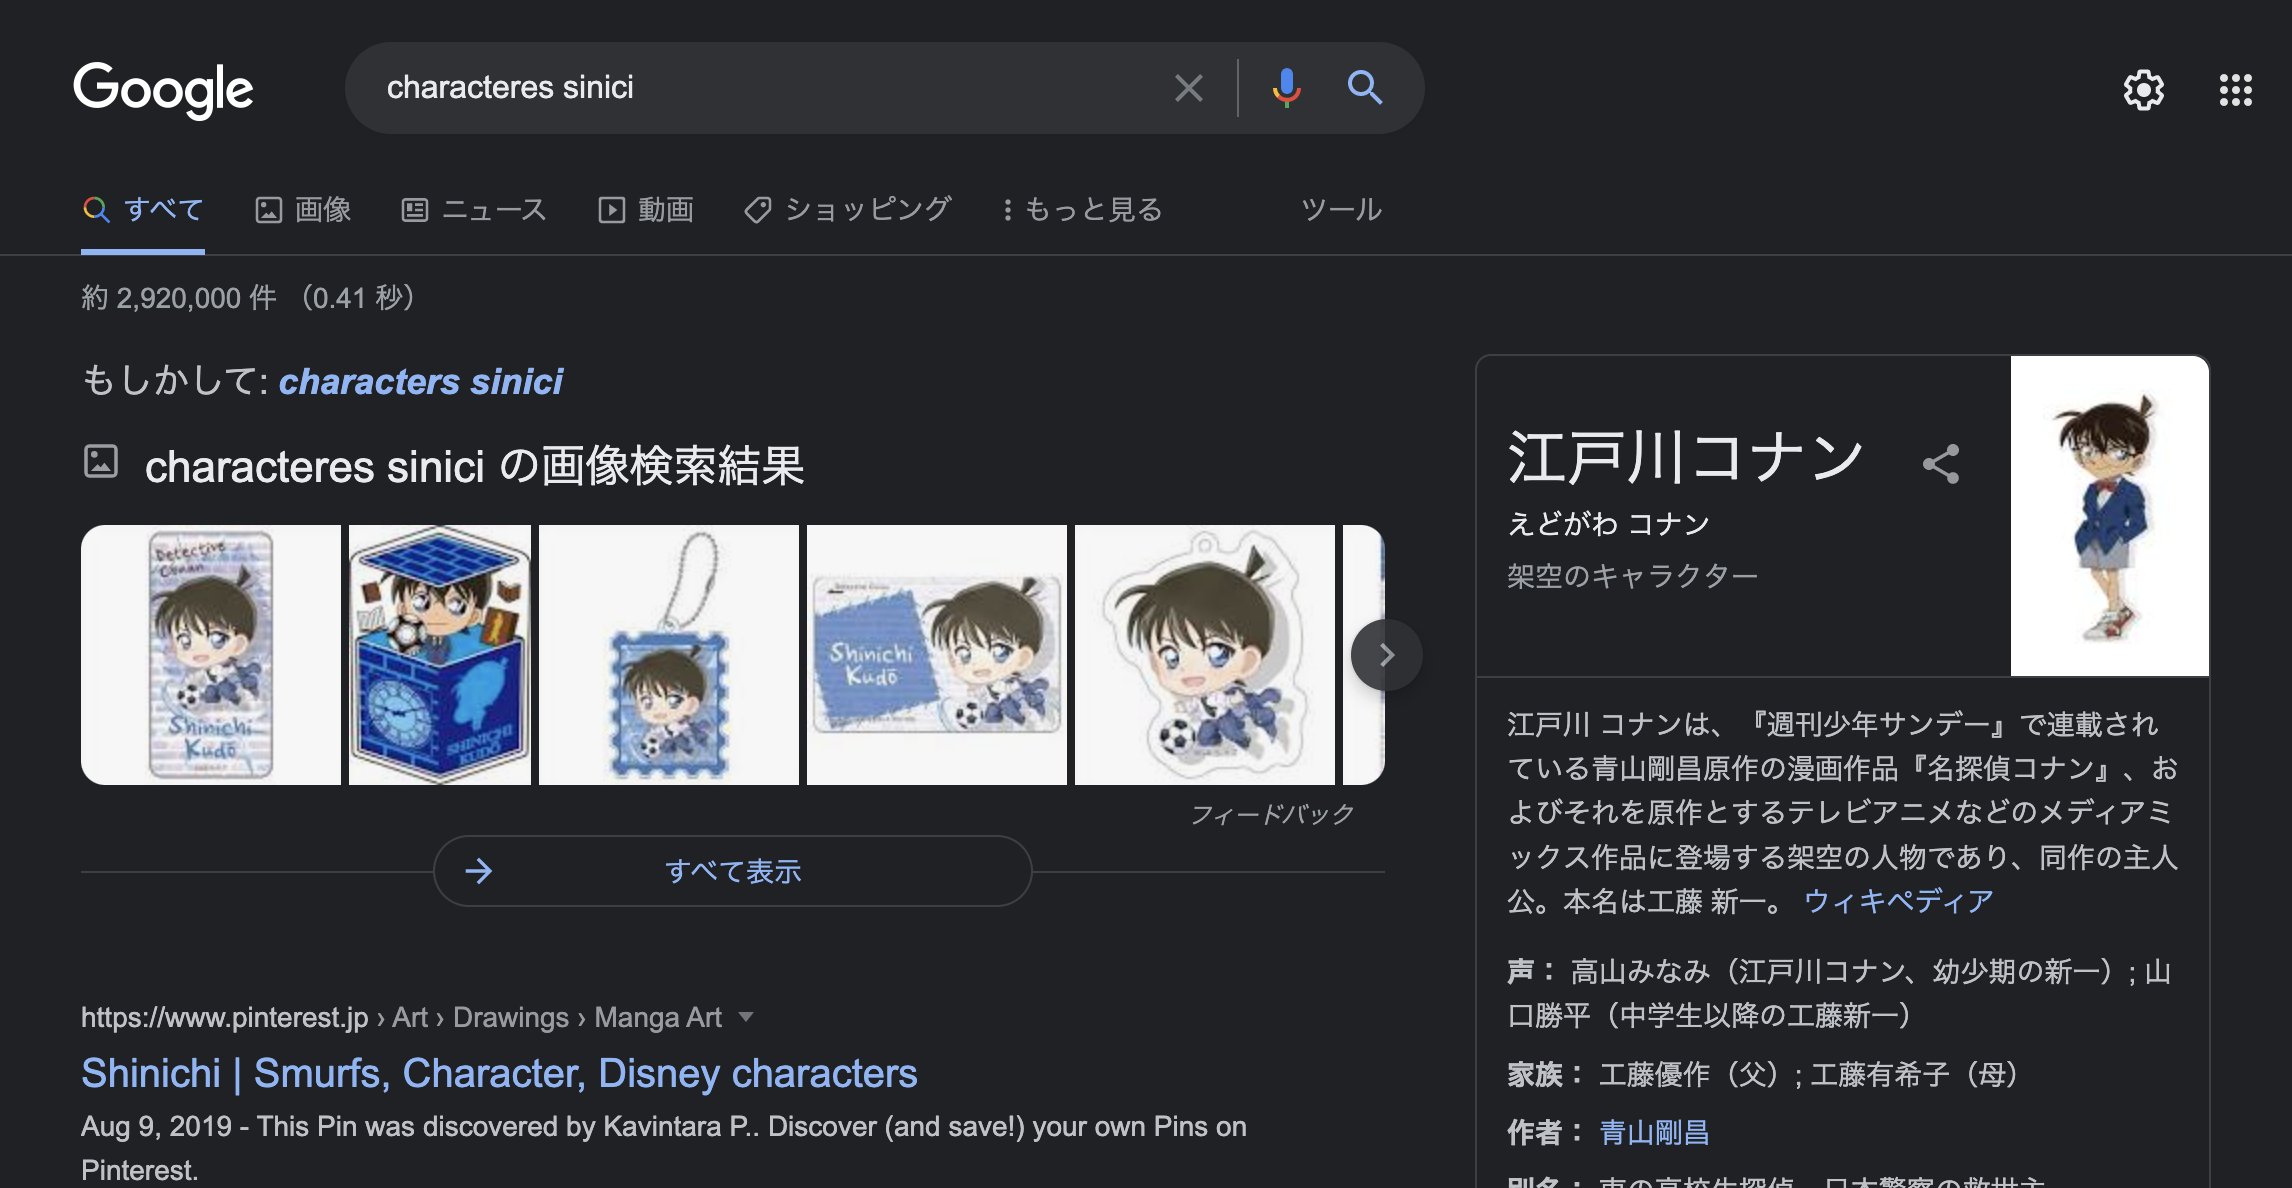Viewport: 2292px width, 1188px height.
Task: Open the Conan character image in the panel
Action: click(x=2109, y=516)
